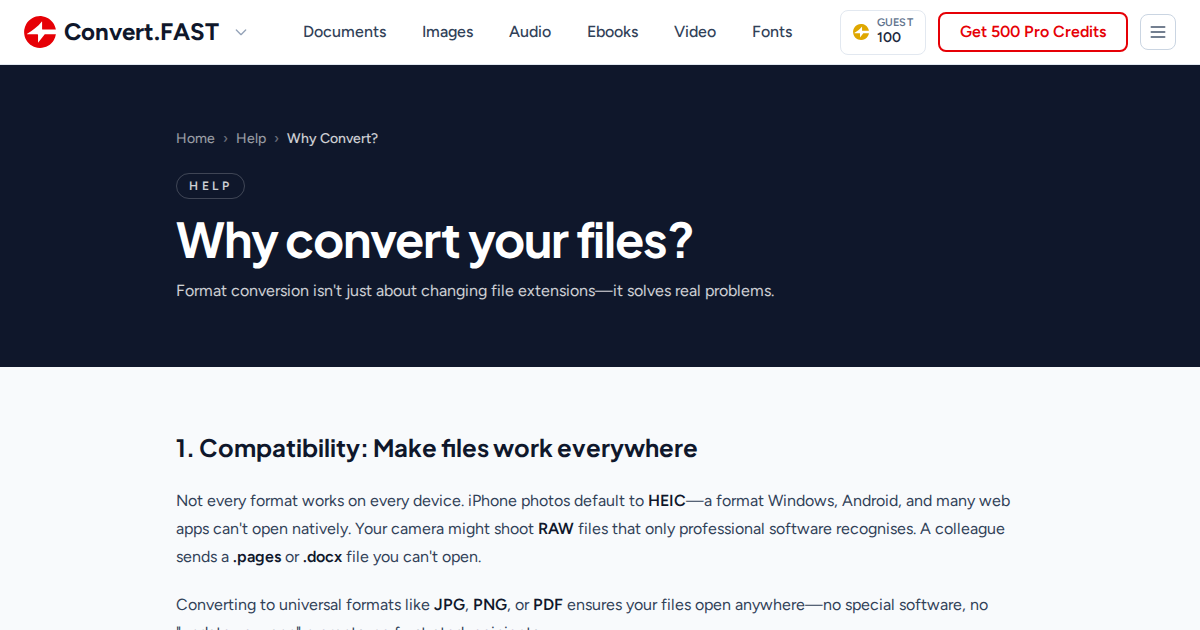This screenshot has height=630, width=1200.
Task: Click Get 500 Pro Credits button
Action: [x=1033, y=32]
